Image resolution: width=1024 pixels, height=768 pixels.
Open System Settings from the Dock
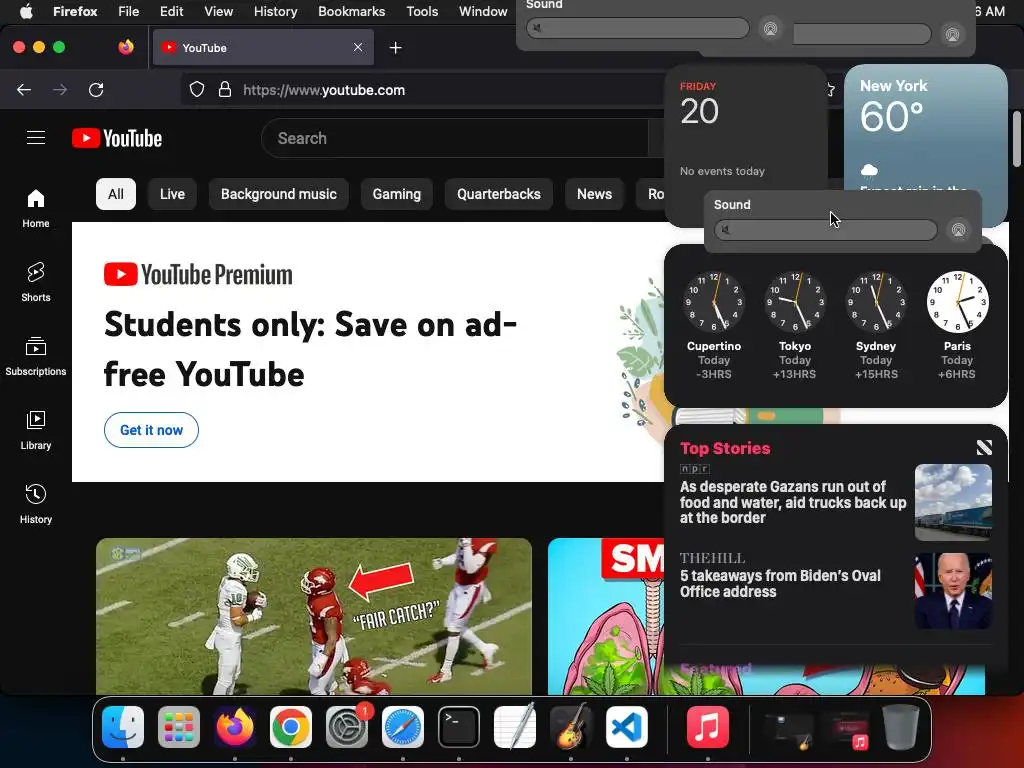click(x=347, y=726)
